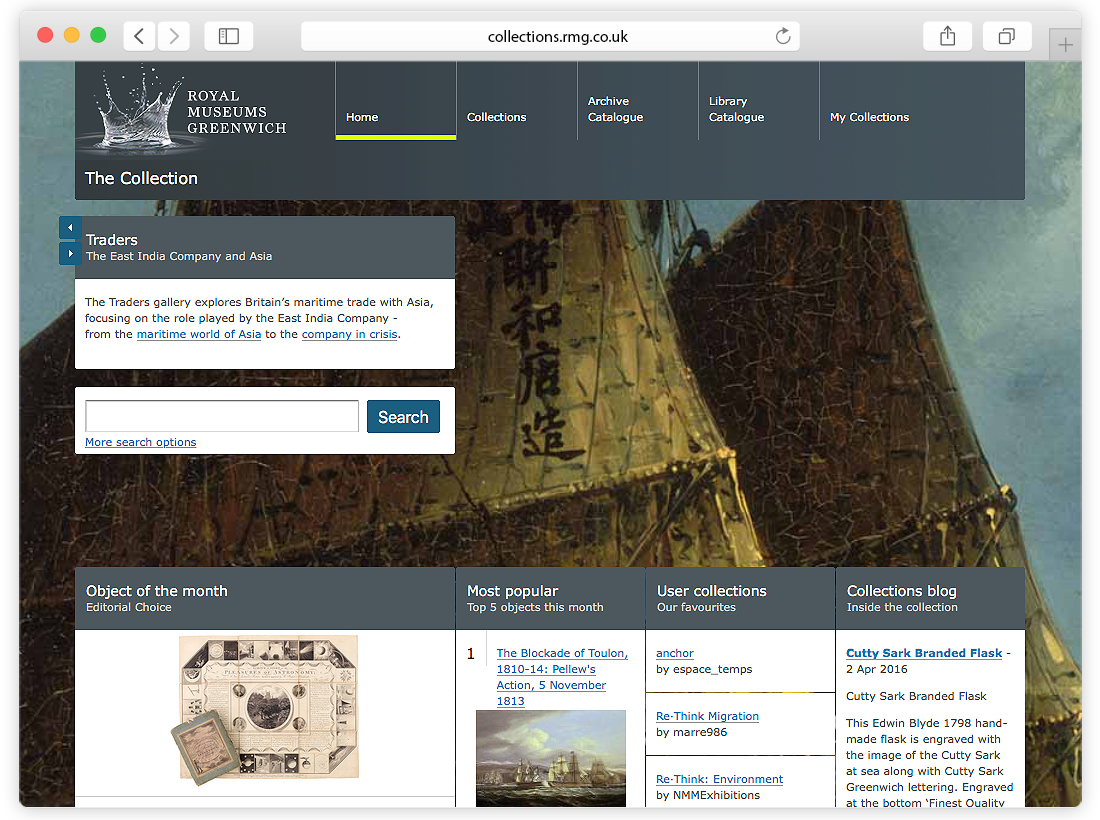Click the 'Collections blog' heading

[x=901, y=591]
